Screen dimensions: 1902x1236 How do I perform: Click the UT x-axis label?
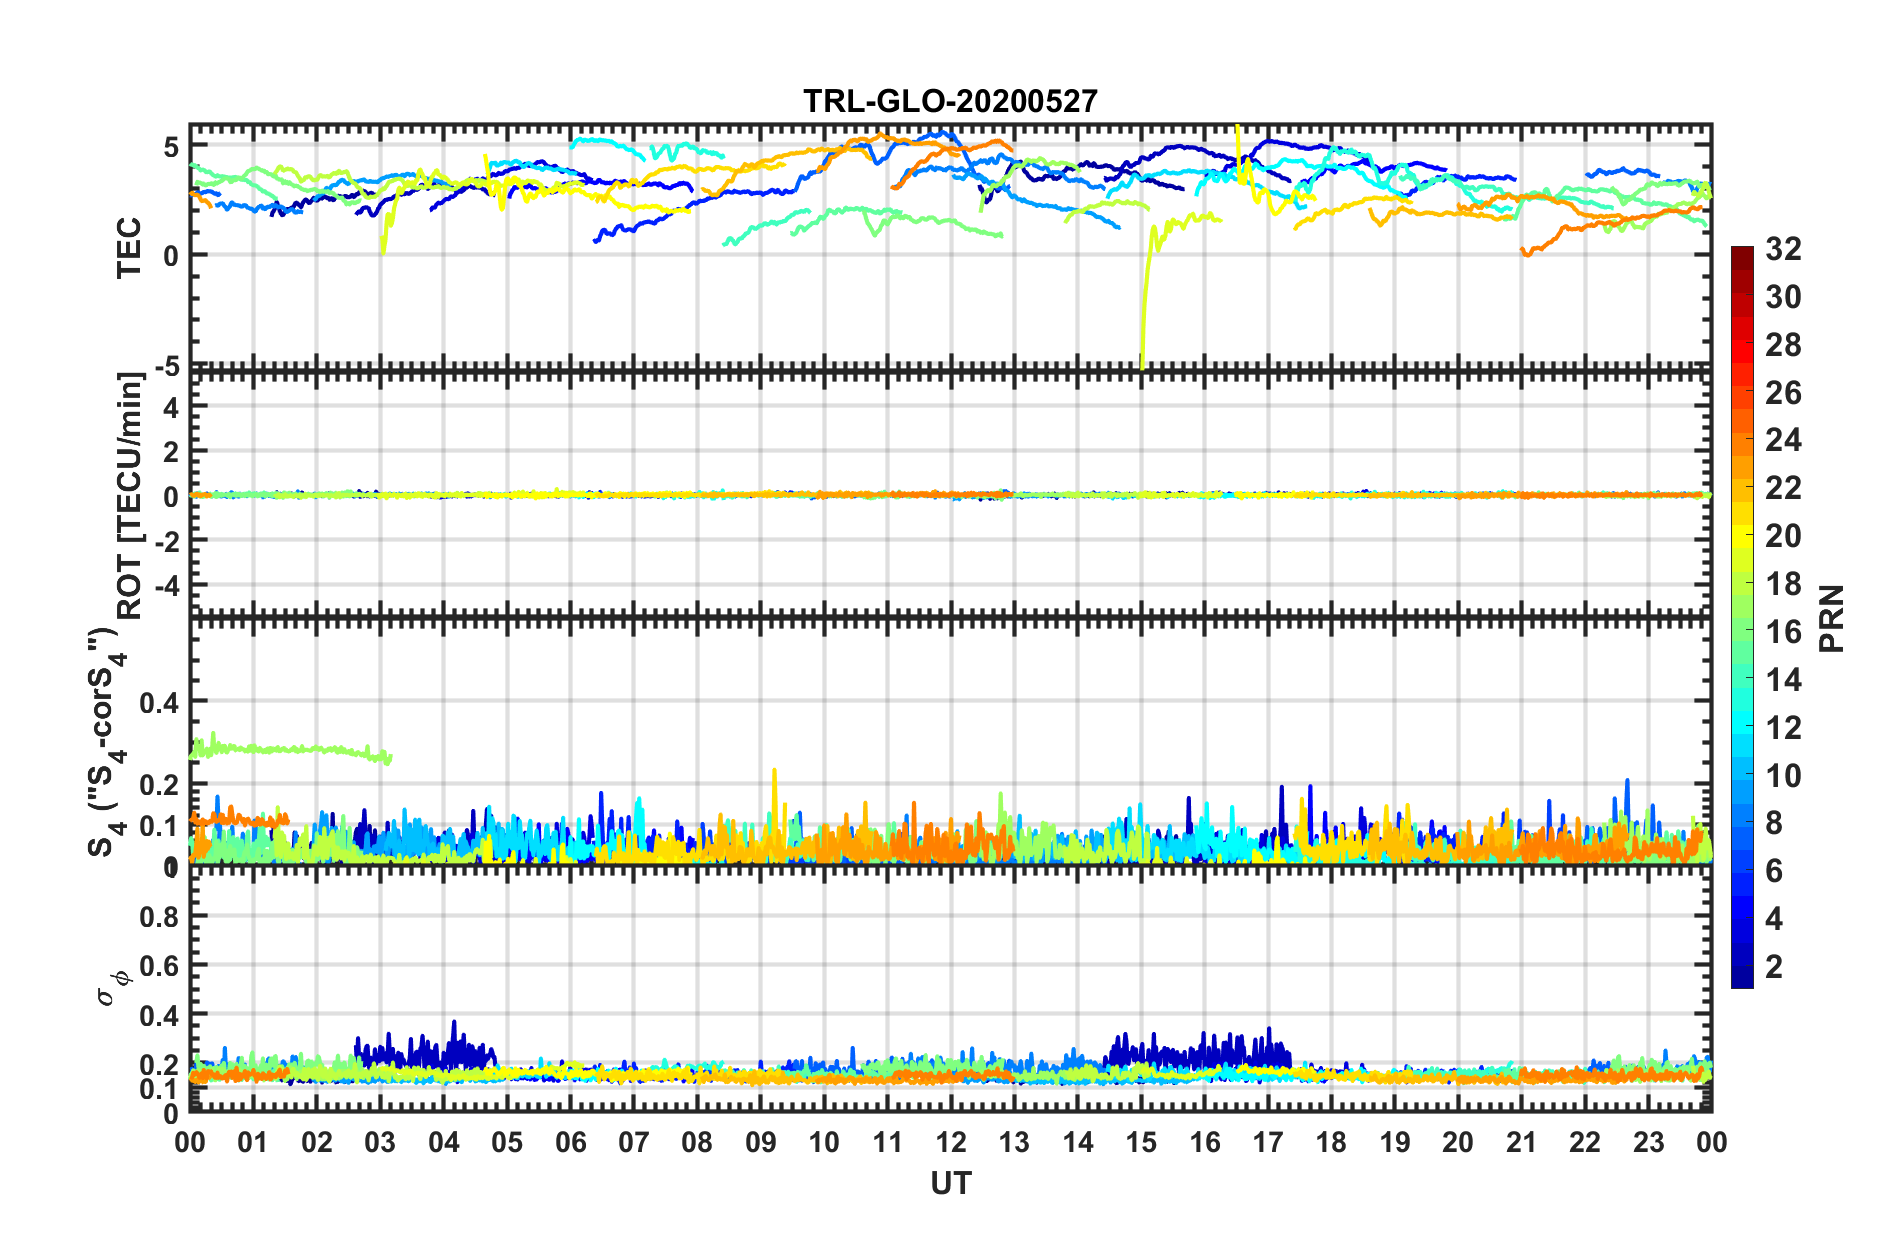click(950, 1184)
